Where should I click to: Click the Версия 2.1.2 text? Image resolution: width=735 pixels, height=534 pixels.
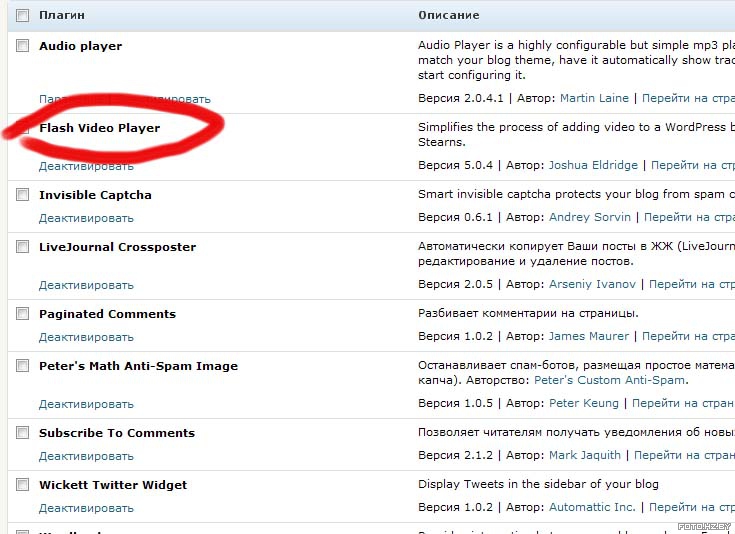pyautogui.click(x=455, y=456)
